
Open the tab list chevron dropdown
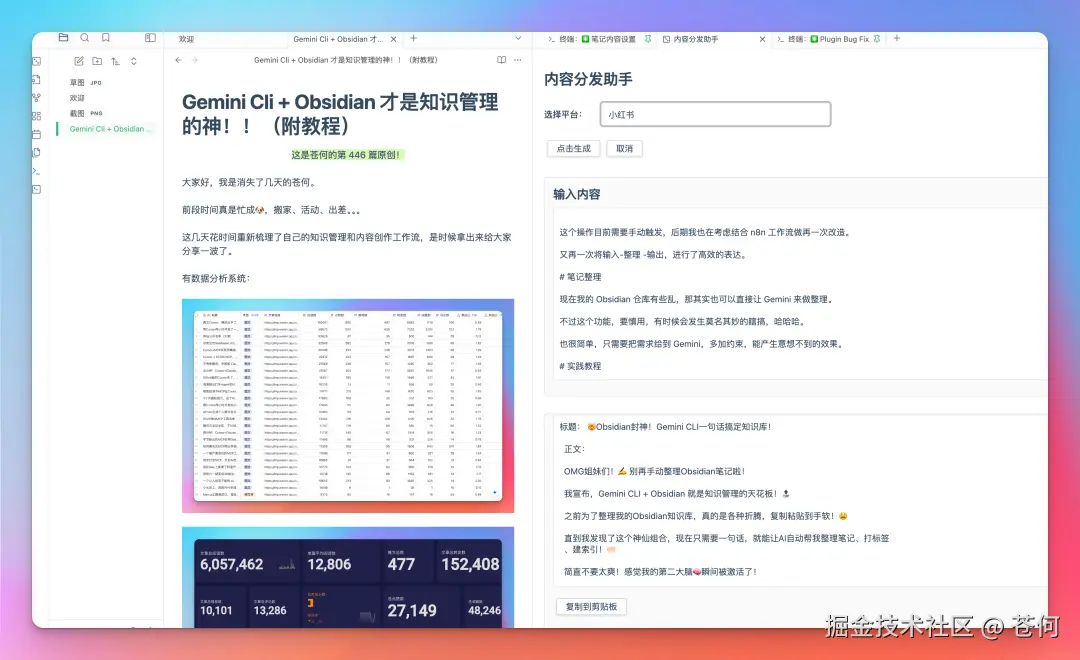click(517, 39)
